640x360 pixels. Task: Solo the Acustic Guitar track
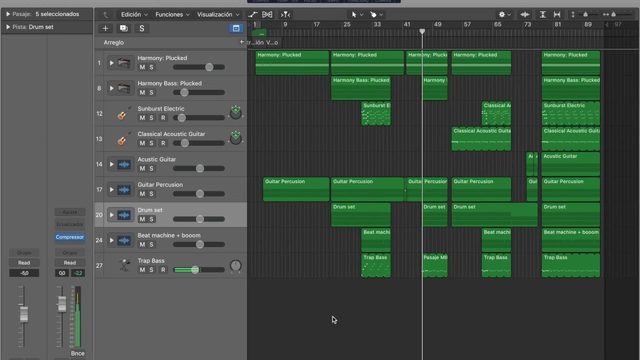(x=151, y=168)
